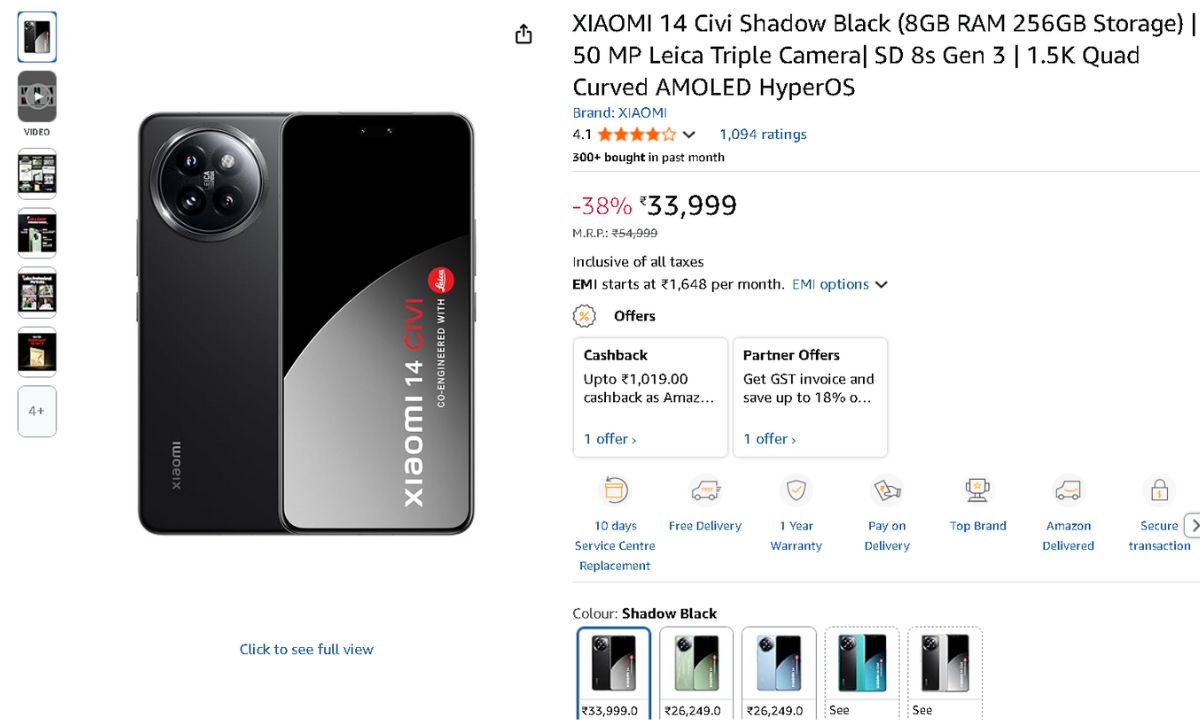Click the Secure transaction lock icon
1200x720 pixels.
(1159, 491)
